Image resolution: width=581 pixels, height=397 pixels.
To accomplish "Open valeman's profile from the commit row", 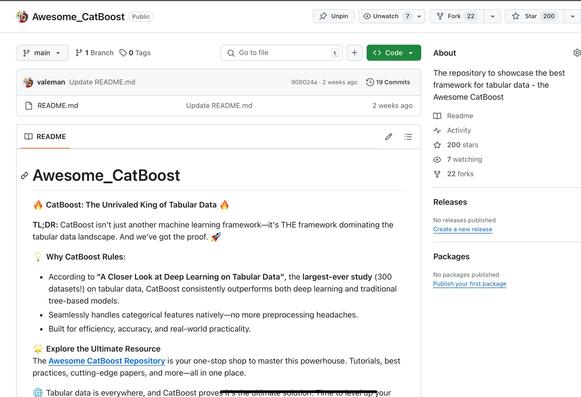I will (x=51, y=82).
